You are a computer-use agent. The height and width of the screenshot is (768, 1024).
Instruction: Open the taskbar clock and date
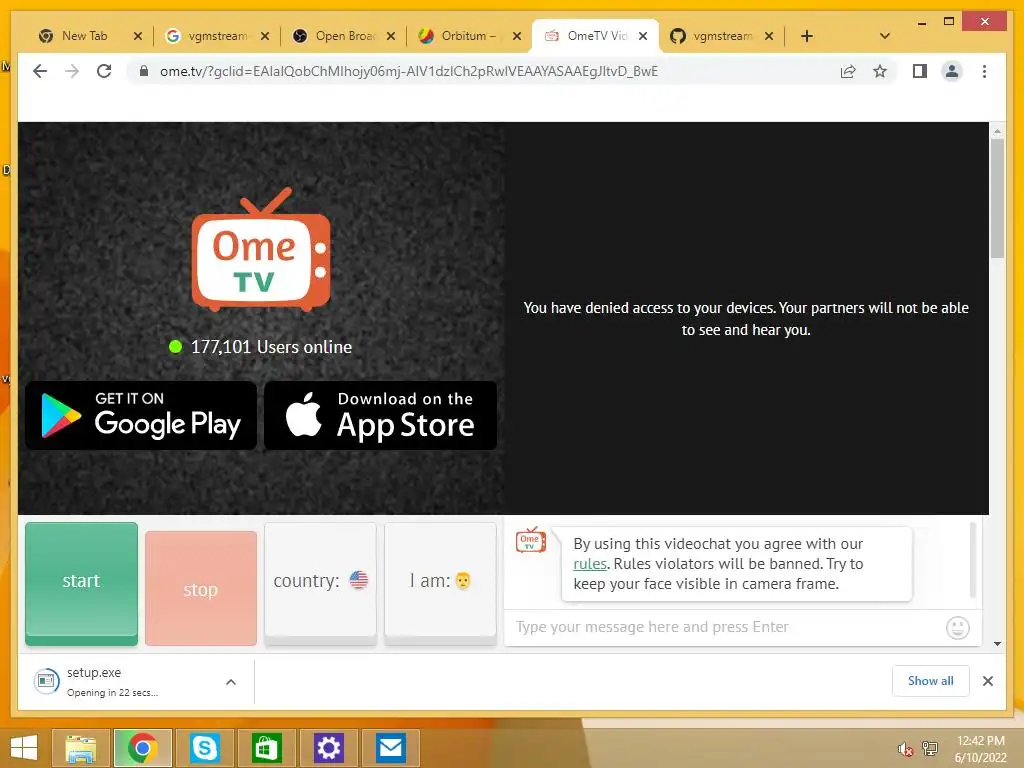point(980,749)
